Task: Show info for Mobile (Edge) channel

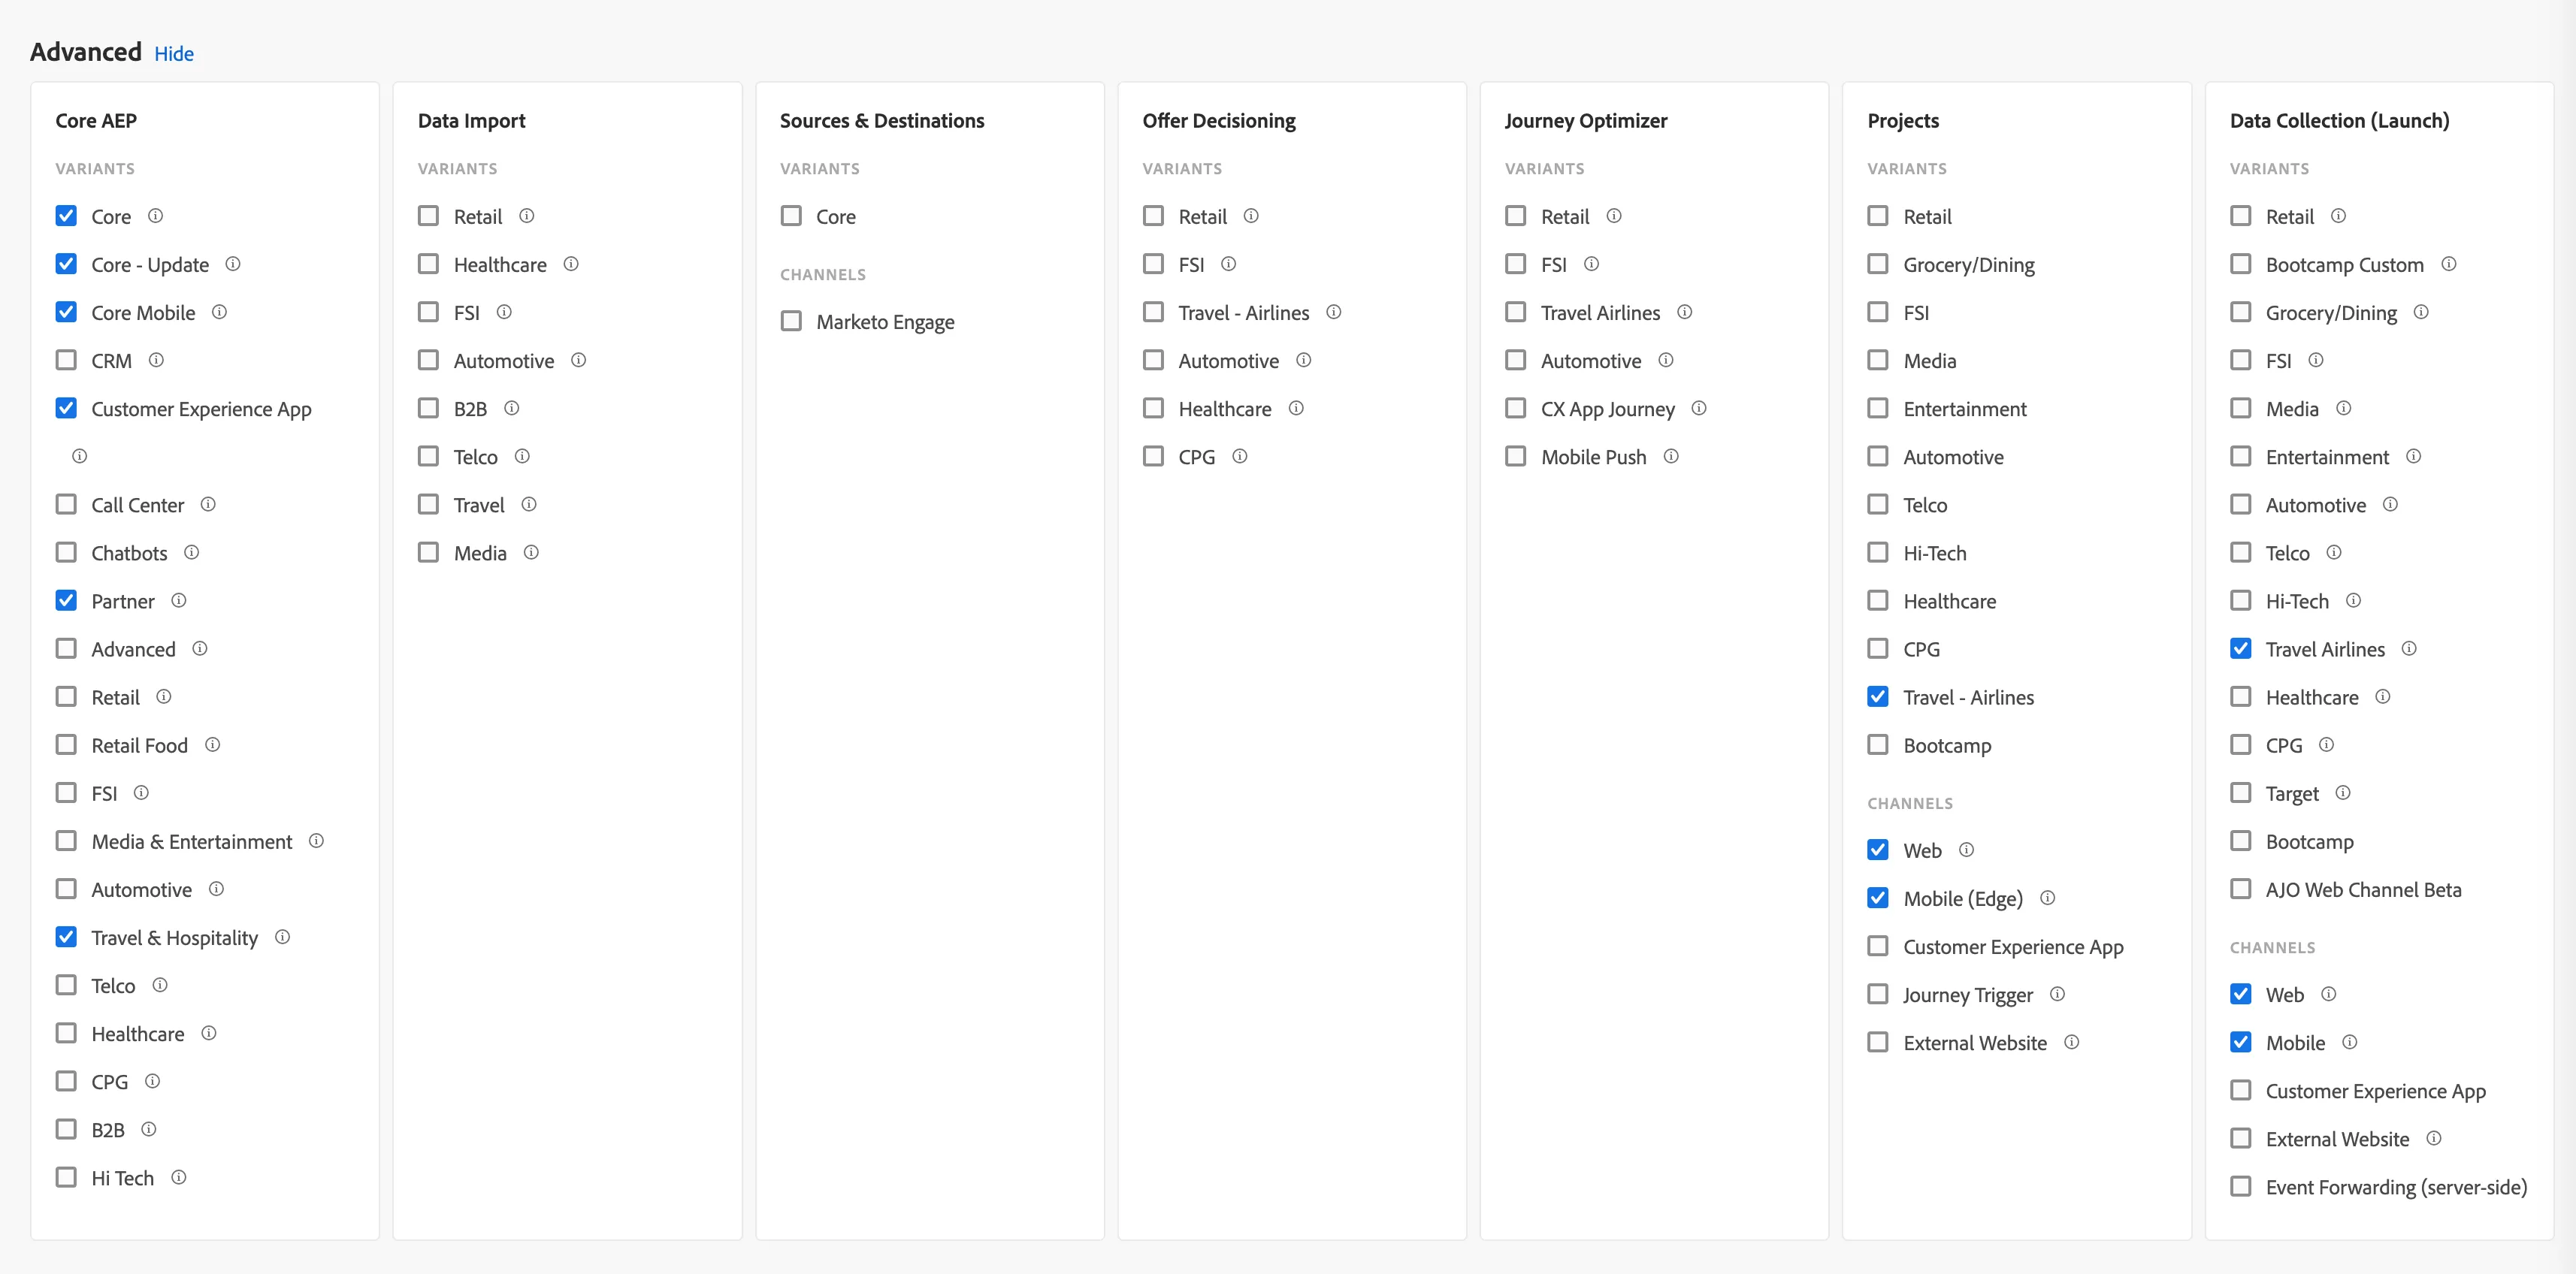Action: (2047, 898)
